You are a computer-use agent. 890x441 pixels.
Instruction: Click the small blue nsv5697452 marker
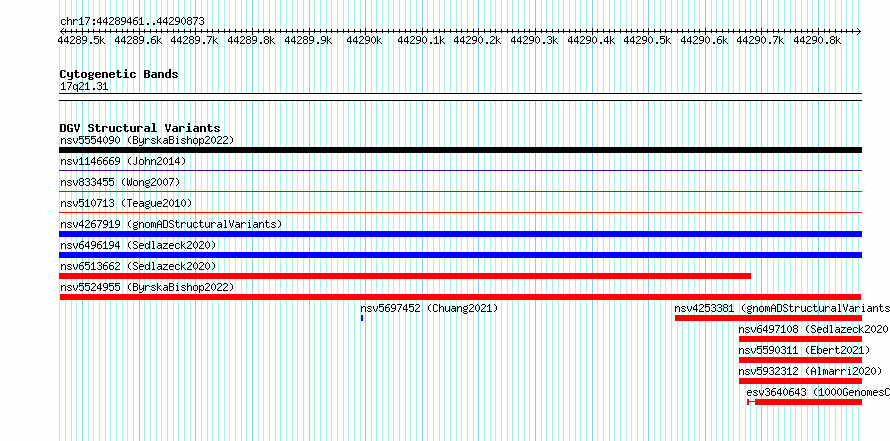[362, 318]
